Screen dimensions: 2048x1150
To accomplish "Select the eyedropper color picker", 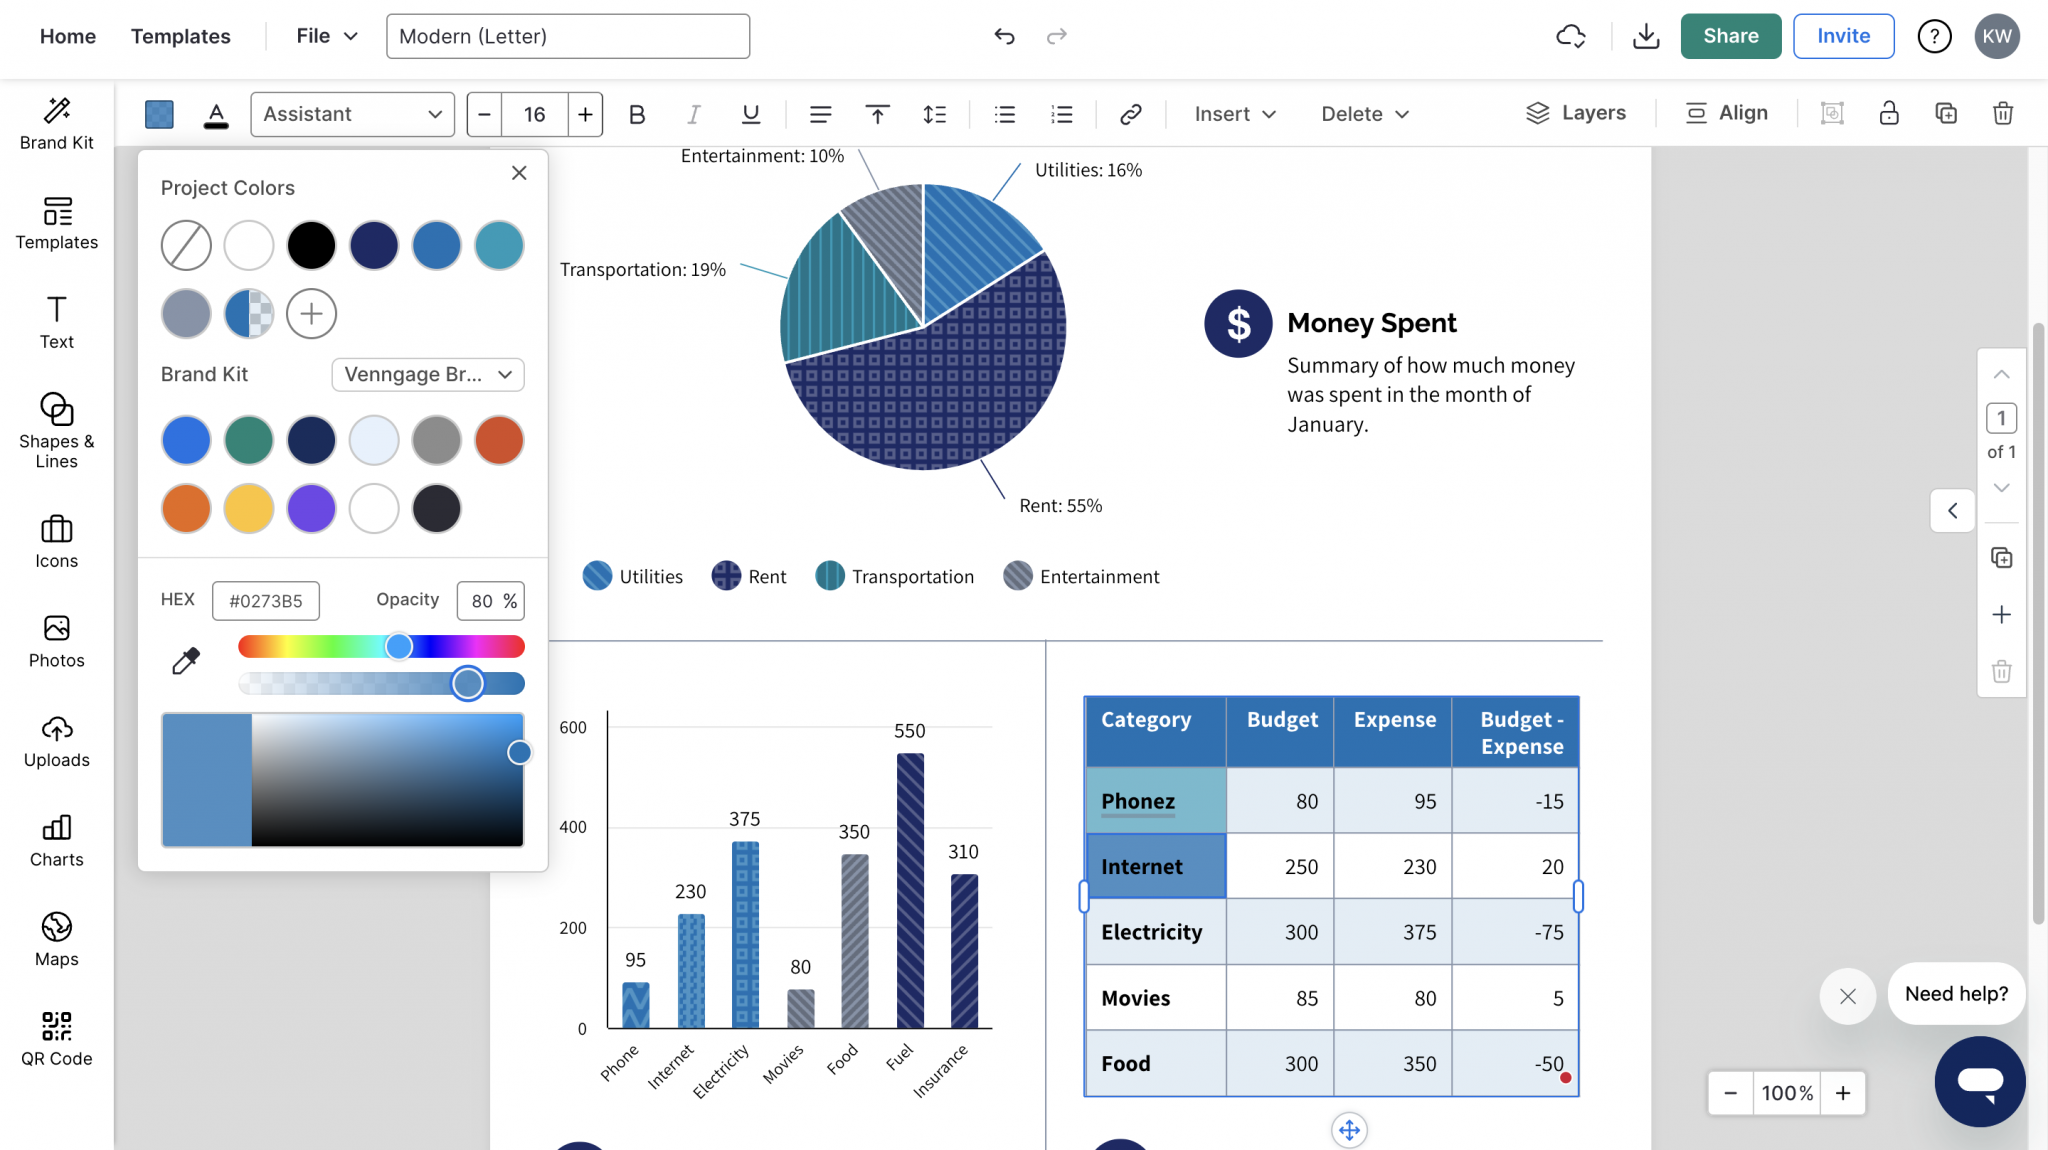I will tap(186, 661).
